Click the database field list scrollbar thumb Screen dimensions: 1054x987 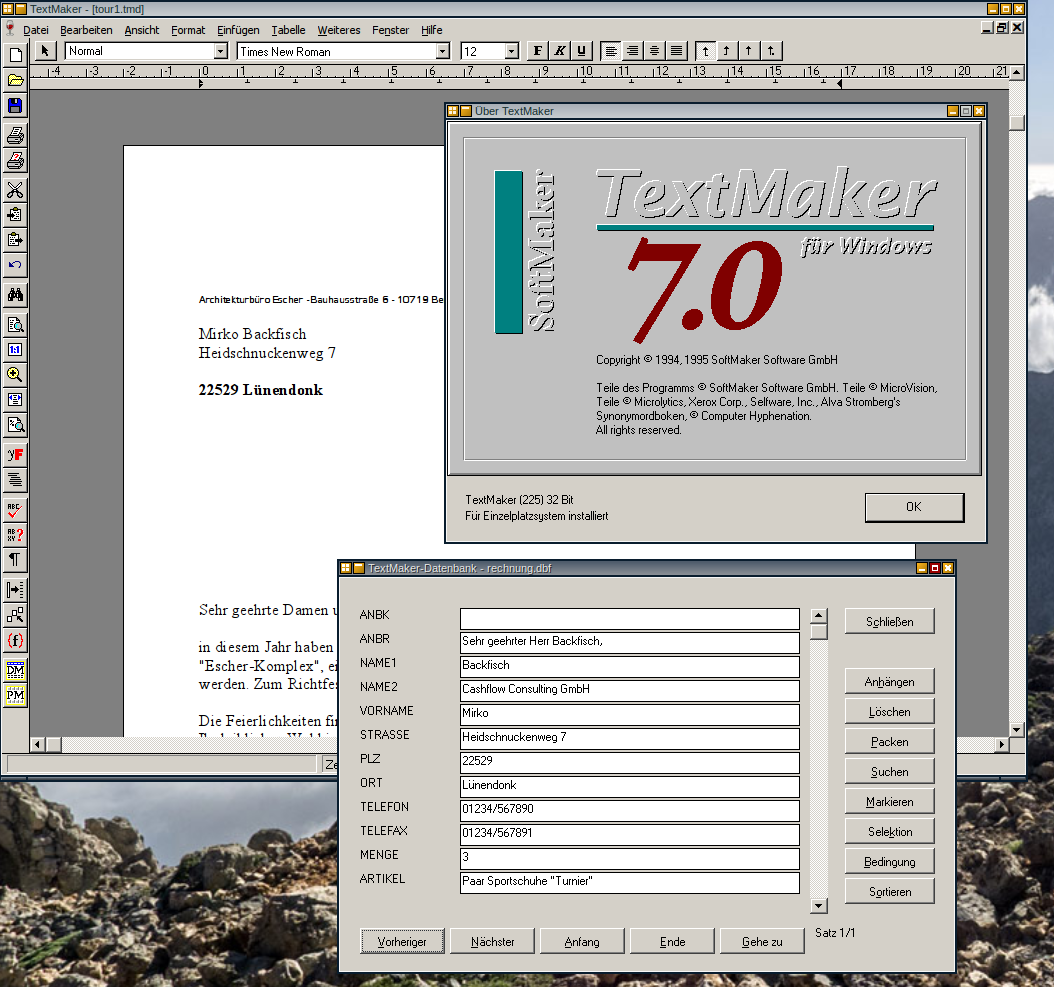pyautogui.click(x=819, y=632)
